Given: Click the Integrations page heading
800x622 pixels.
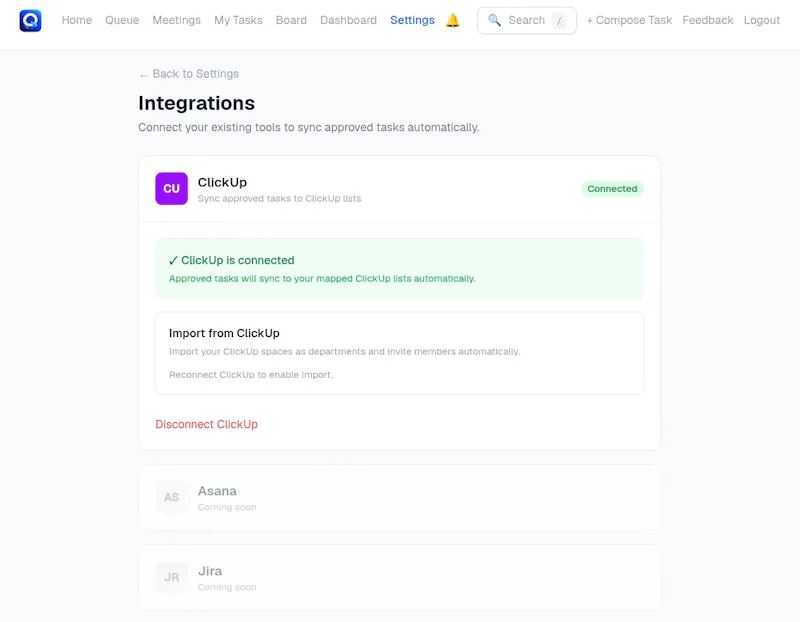Looking at the screenshot, I should pyautogui.click(x=196, y=103).
